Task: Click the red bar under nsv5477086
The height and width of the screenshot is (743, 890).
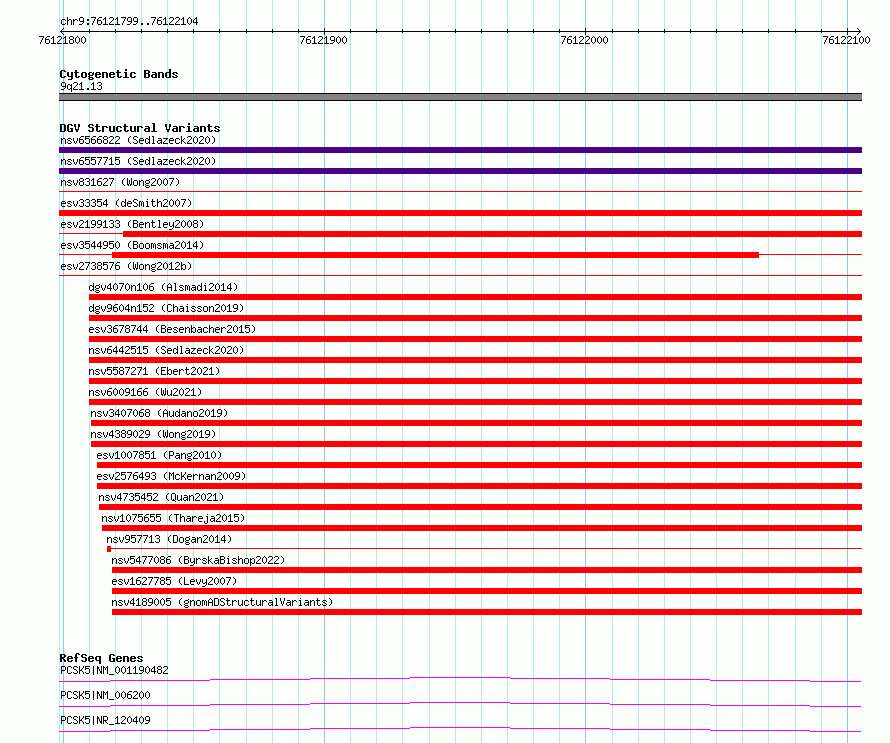Action: tap(487, 570)
